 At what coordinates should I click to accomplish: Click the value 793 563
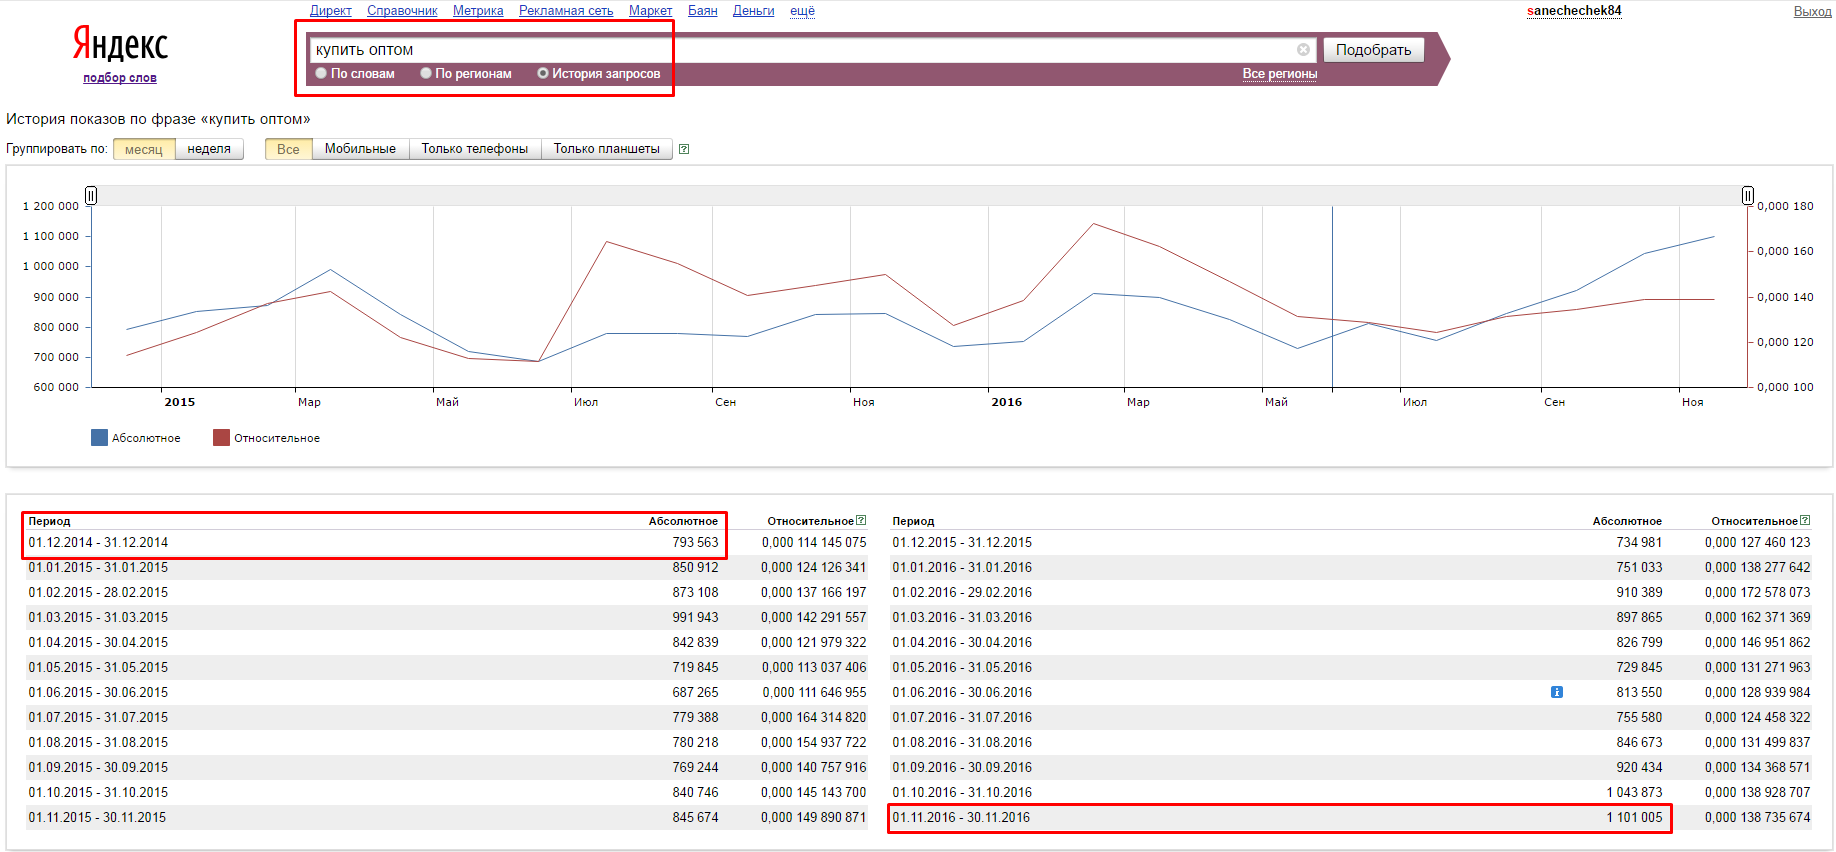tap(695, 542)
